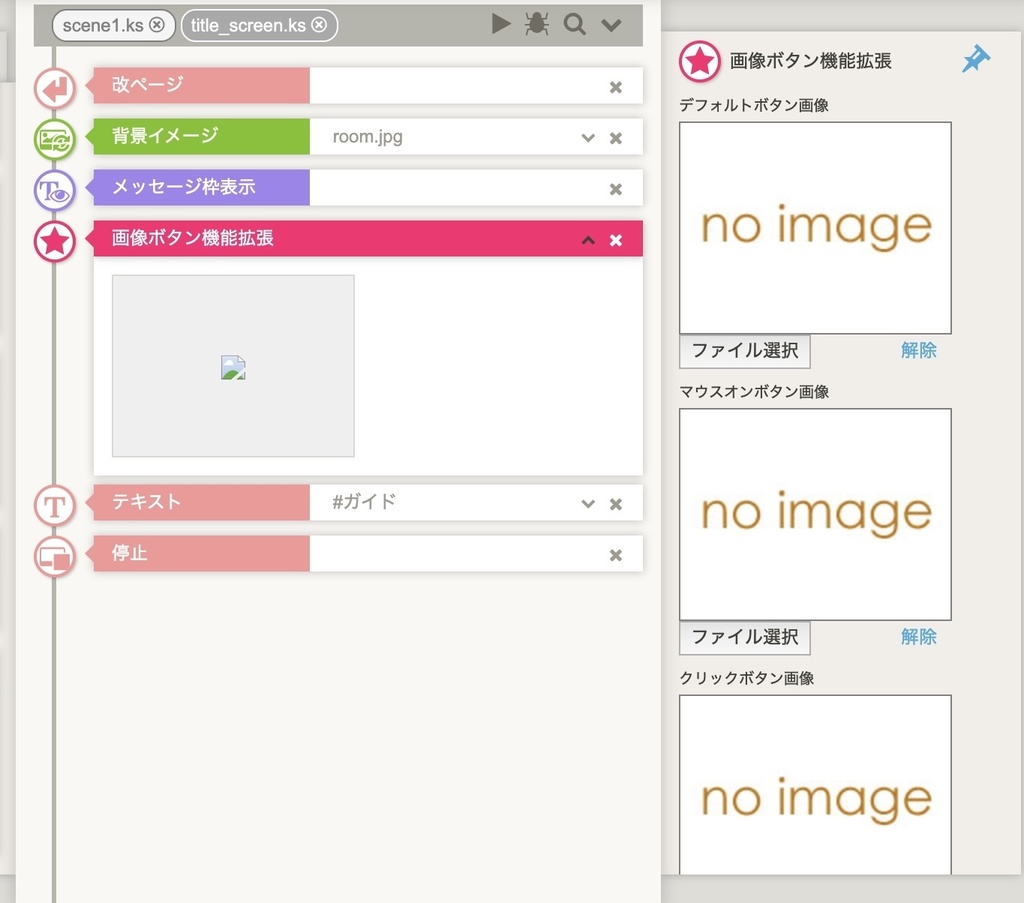Screen dimensions: 1024x903
Task: Open the toolbar chevron dropdown menu
Action: (611, 24)
